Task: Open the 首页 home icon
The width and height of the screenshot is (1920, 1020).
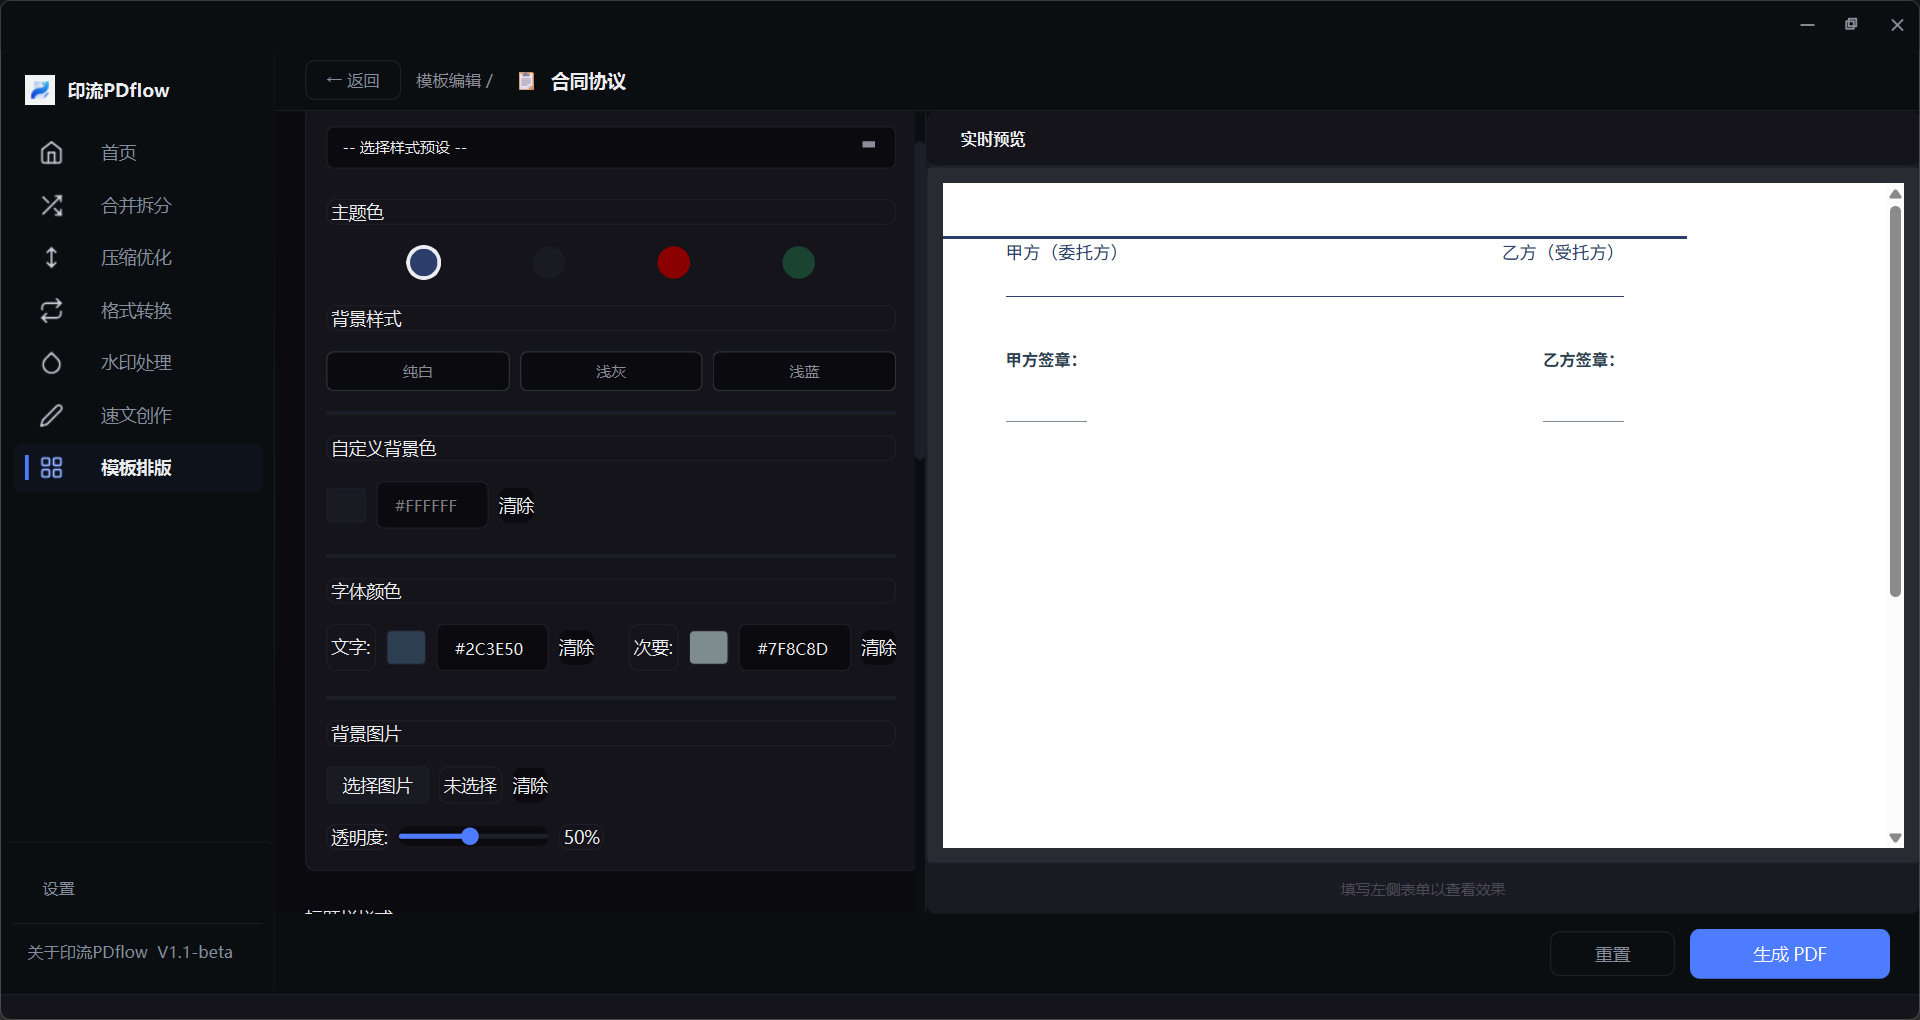Action: pos(51,152)
